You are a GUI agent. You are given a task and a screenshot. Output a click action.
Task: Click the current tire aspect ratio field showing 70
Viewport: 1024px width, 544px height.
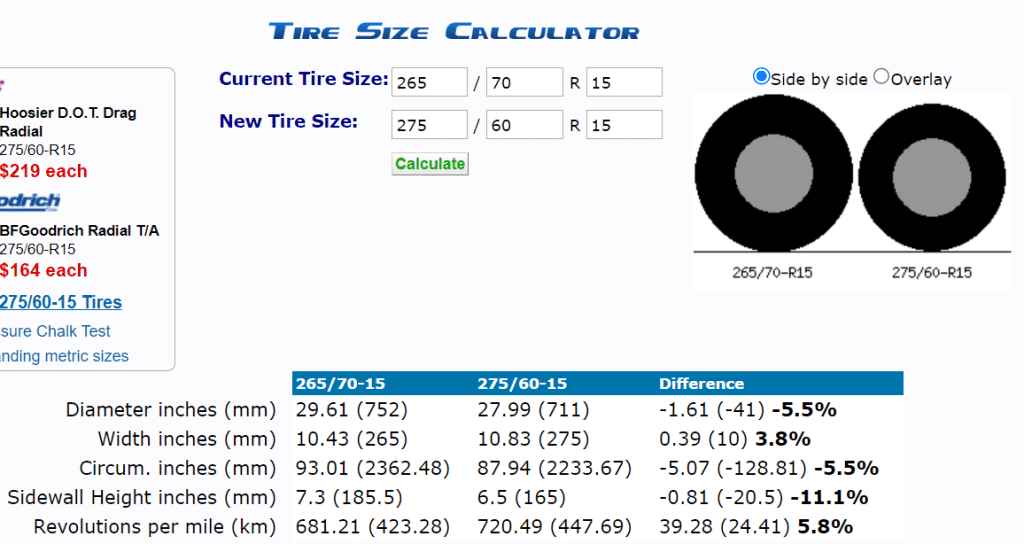coord(525,83)
